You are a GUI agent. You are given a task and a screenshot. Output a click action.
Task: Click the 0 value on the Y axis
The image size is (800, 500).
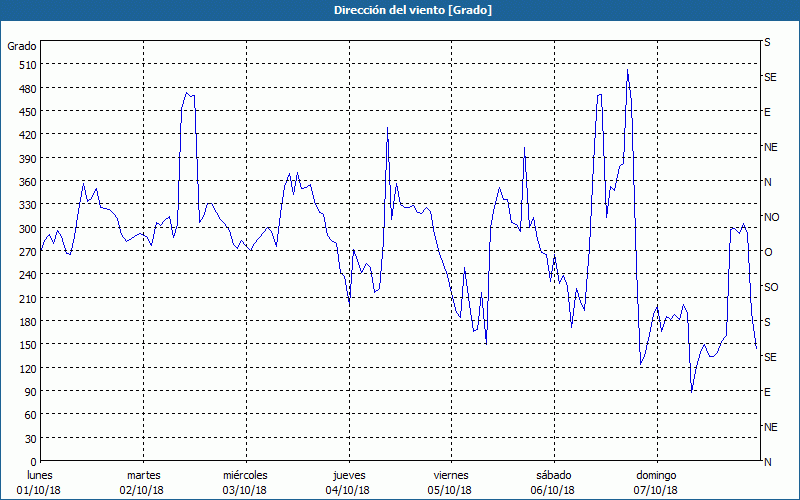pyautogui.click(x=34, y=462)
